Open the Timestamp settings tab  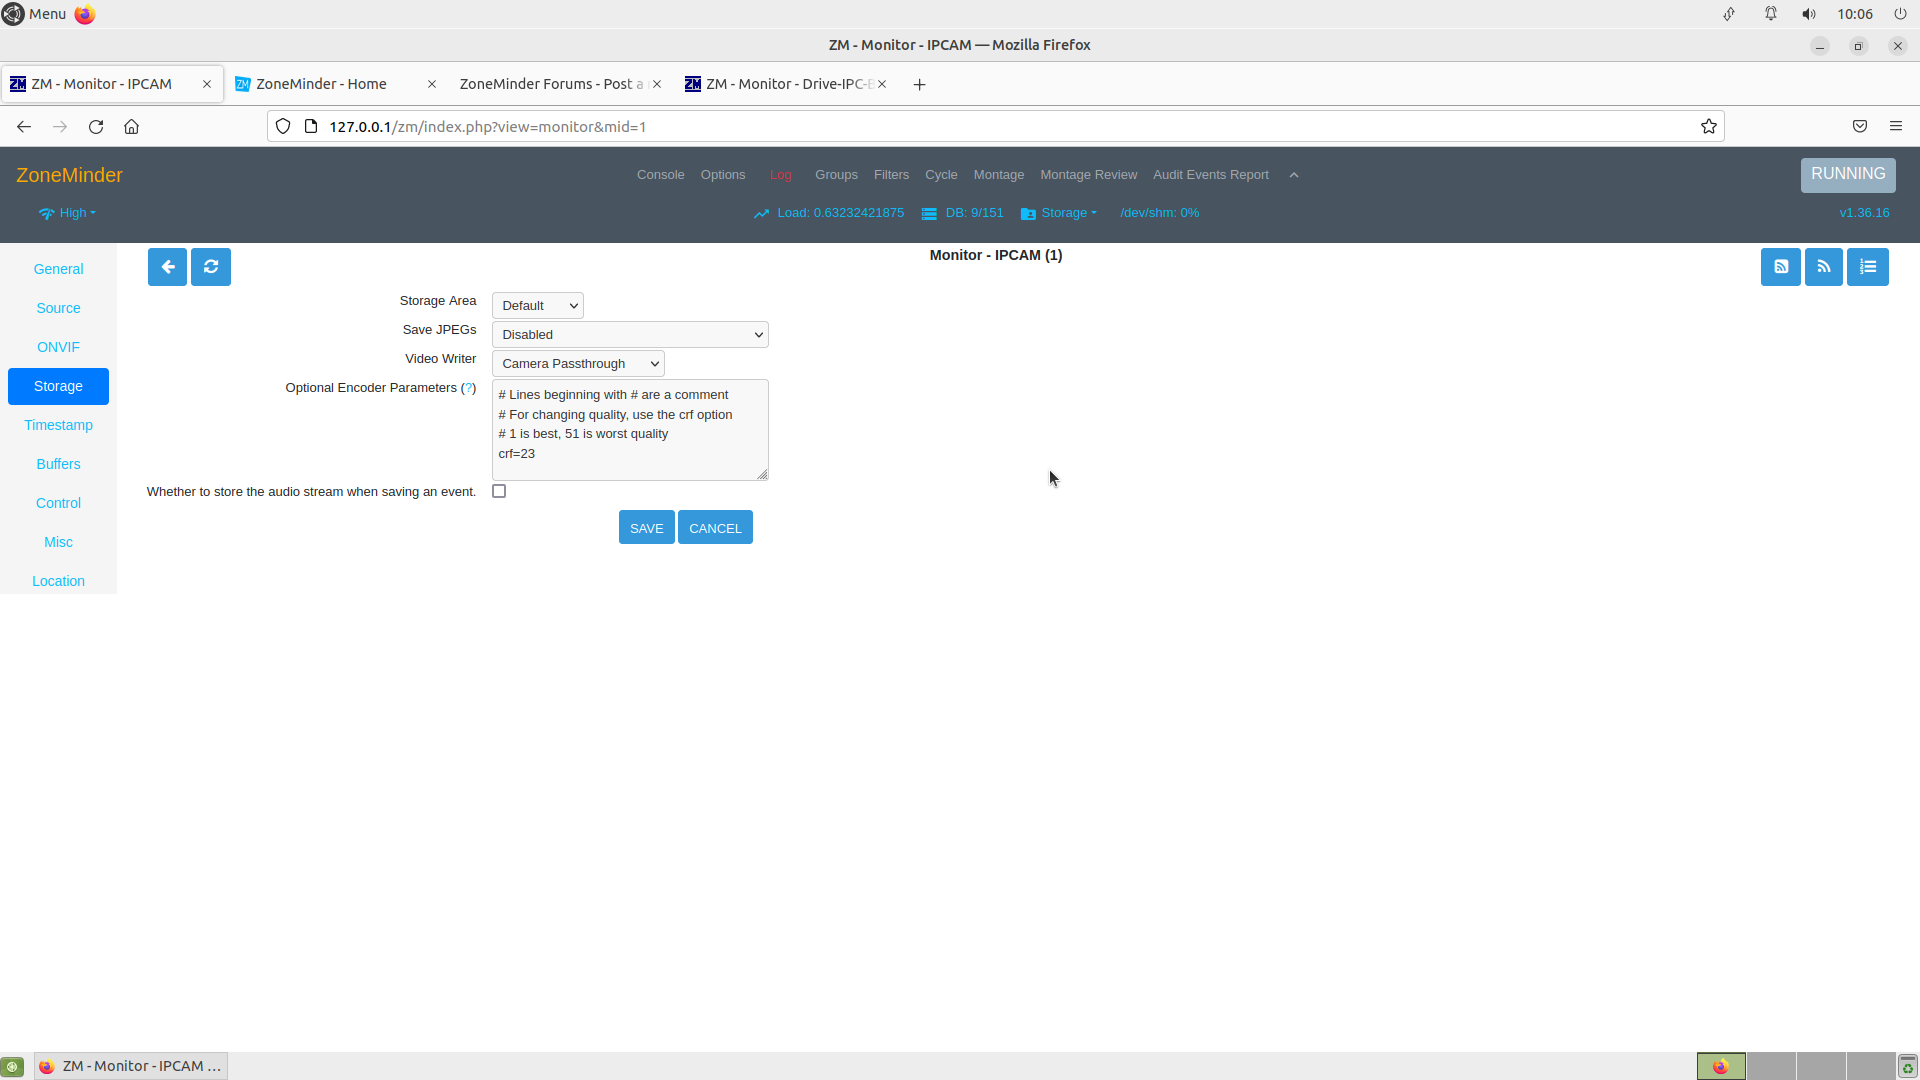pos(58,425)
